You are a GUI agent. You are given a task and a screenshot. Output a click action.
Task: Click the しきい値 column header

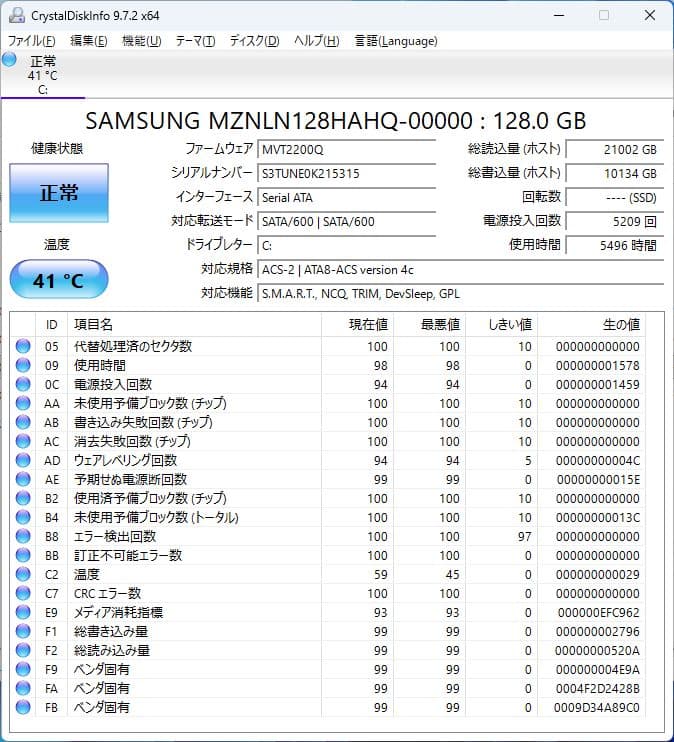pos(501,325)
